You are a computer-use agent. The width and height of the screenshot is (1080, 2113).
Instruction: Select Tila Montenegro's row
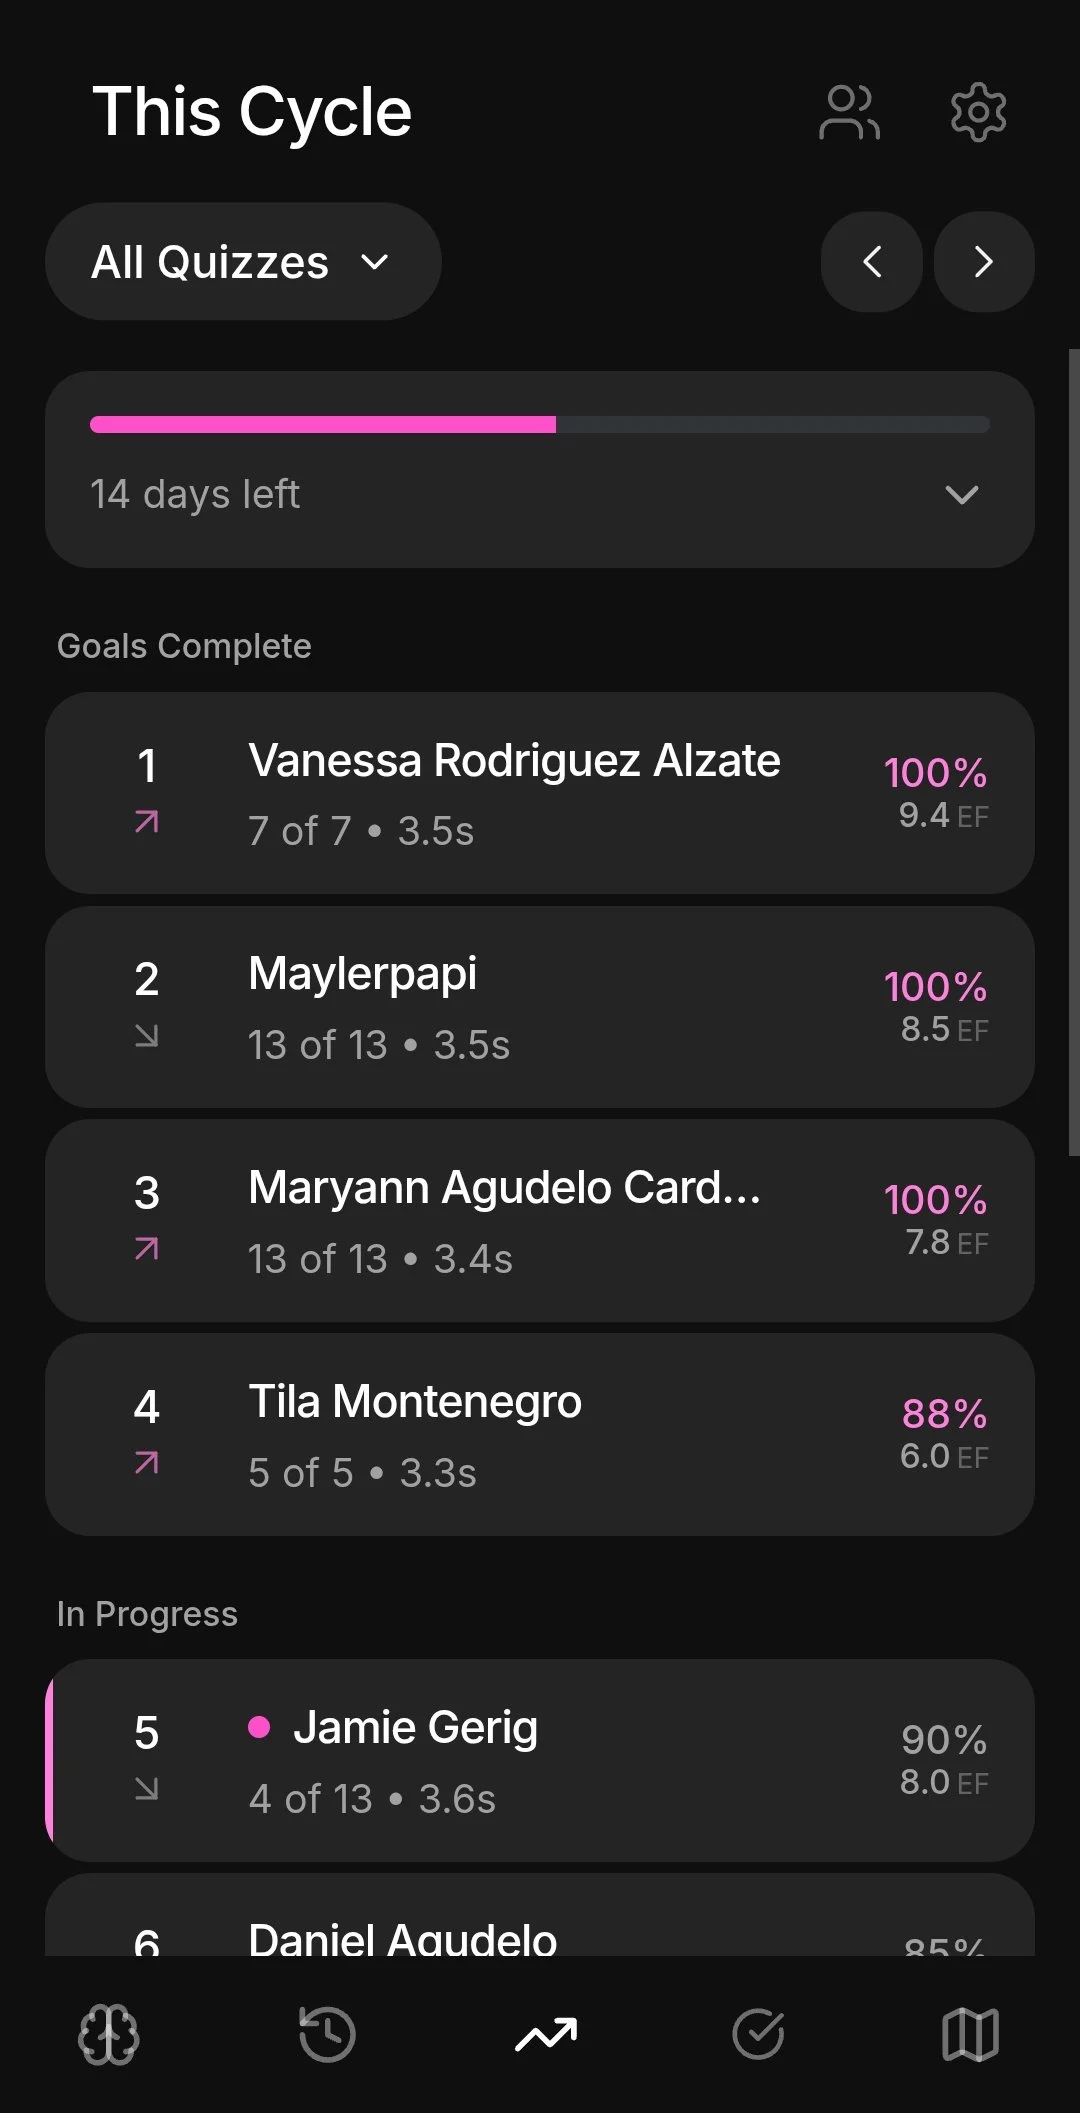(x=540, y=1435)
